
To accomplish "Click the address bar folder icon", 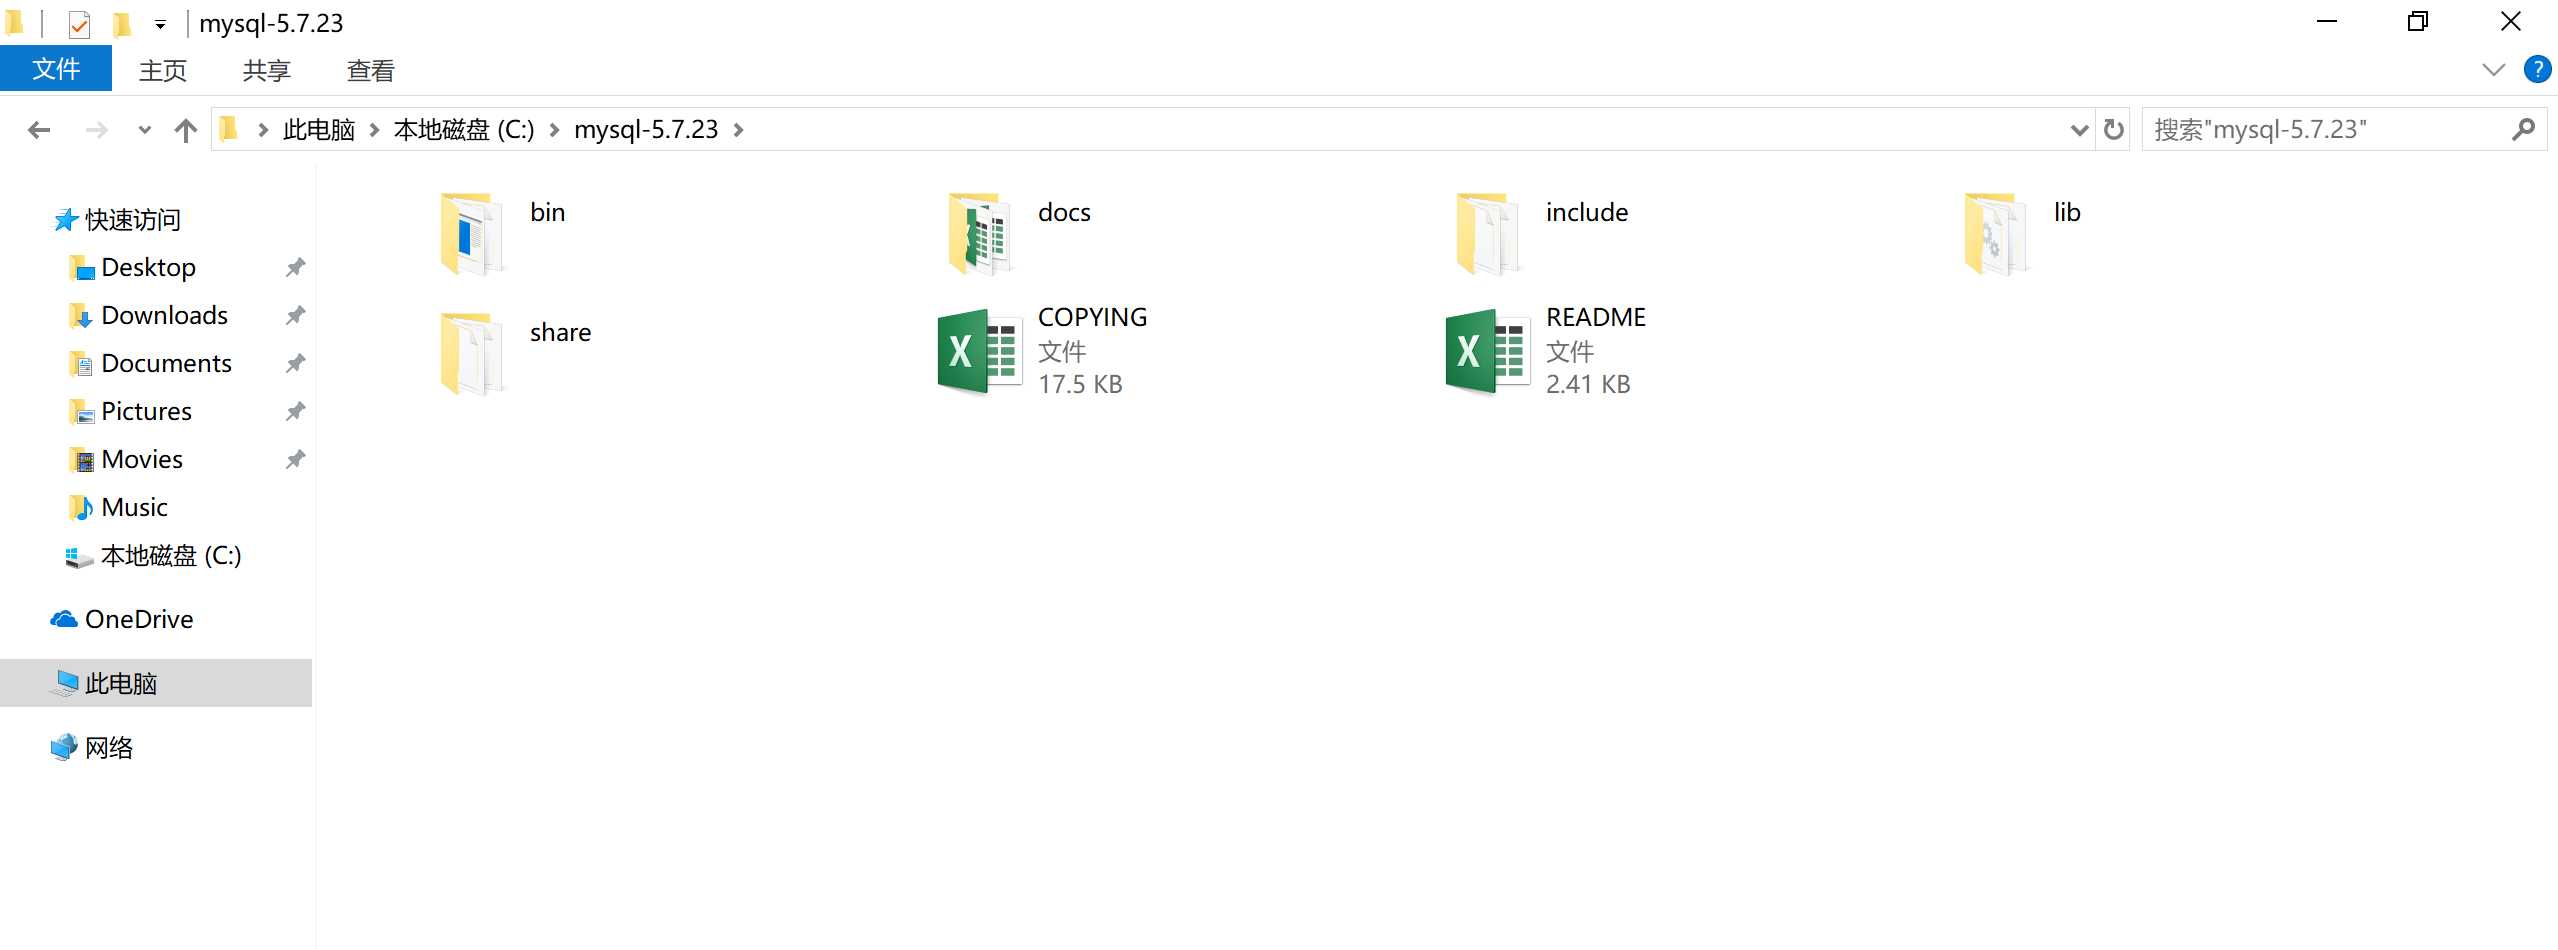I will [229, 129].
